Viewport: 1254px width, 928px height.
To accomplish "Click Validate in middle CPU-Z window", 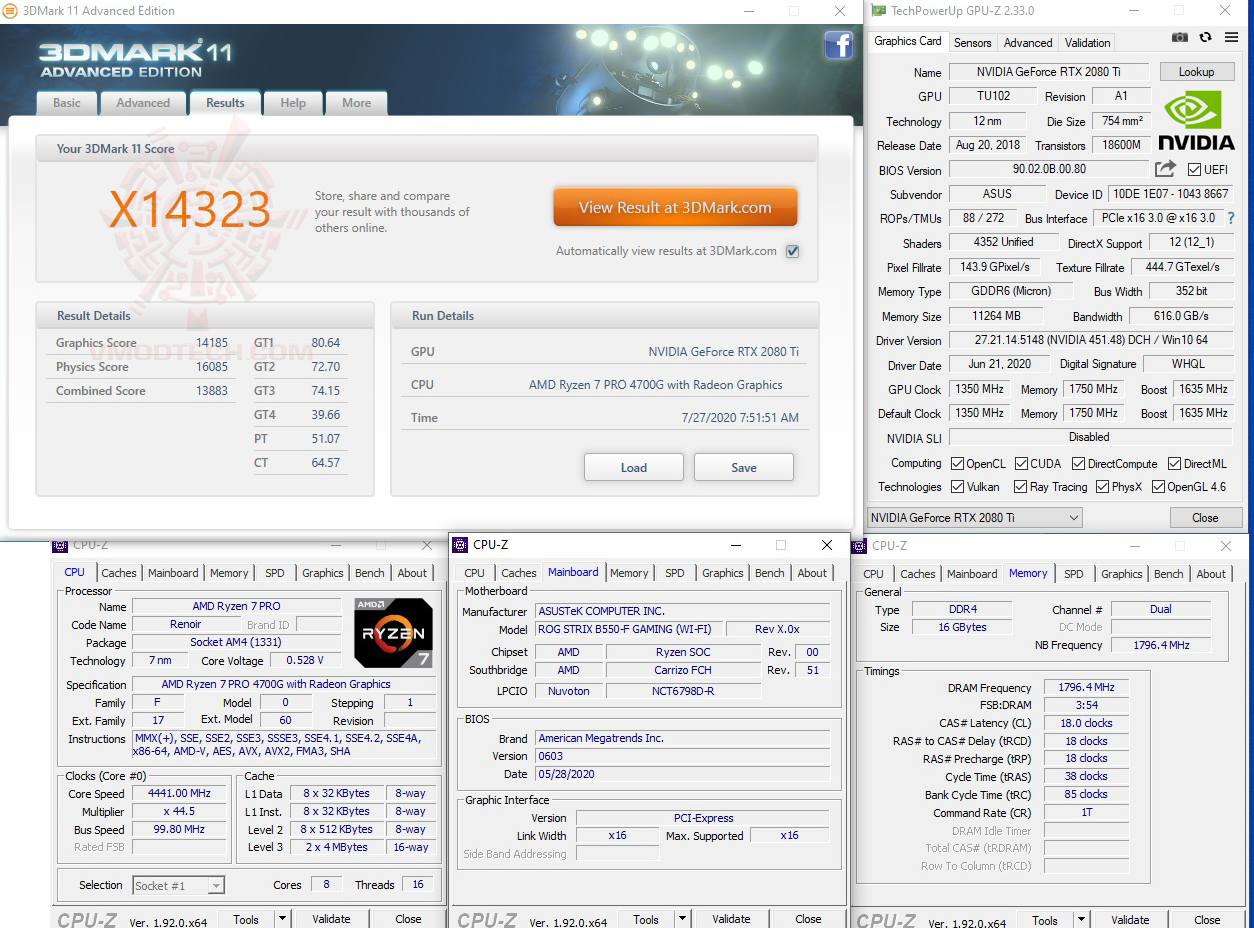I will 731,919.
